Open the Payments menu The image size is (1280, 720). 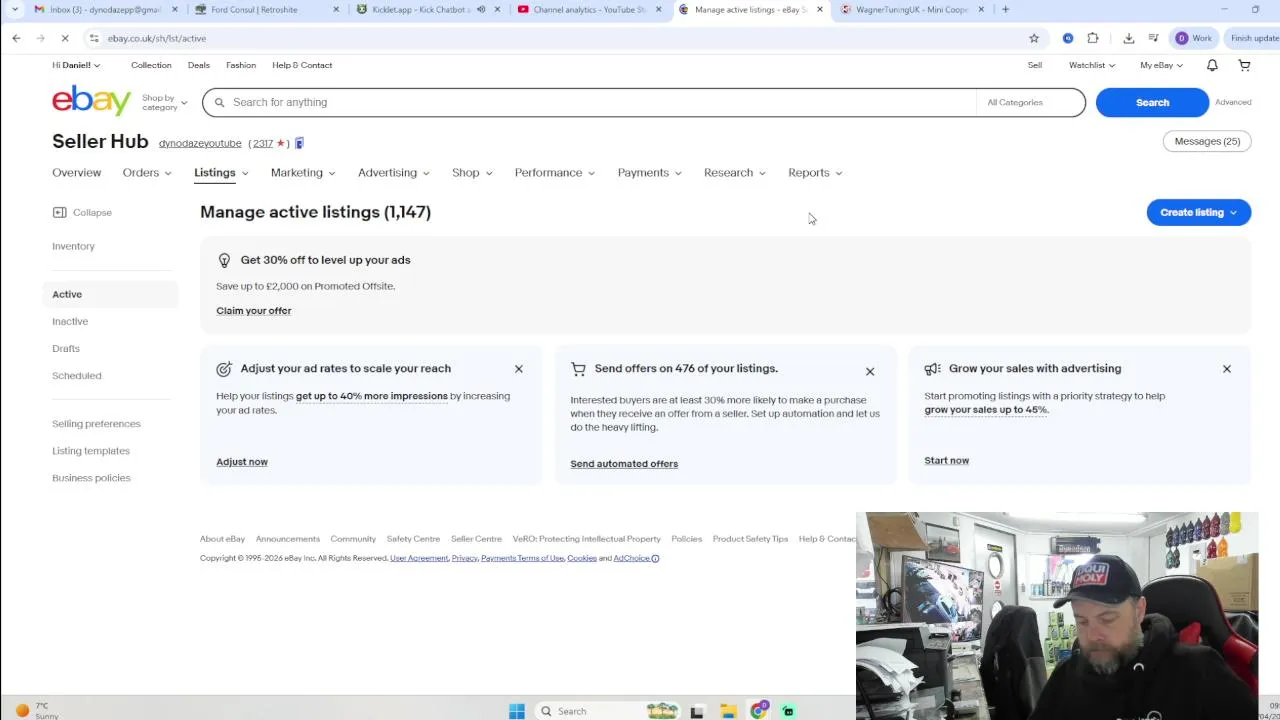coord(650,173)
